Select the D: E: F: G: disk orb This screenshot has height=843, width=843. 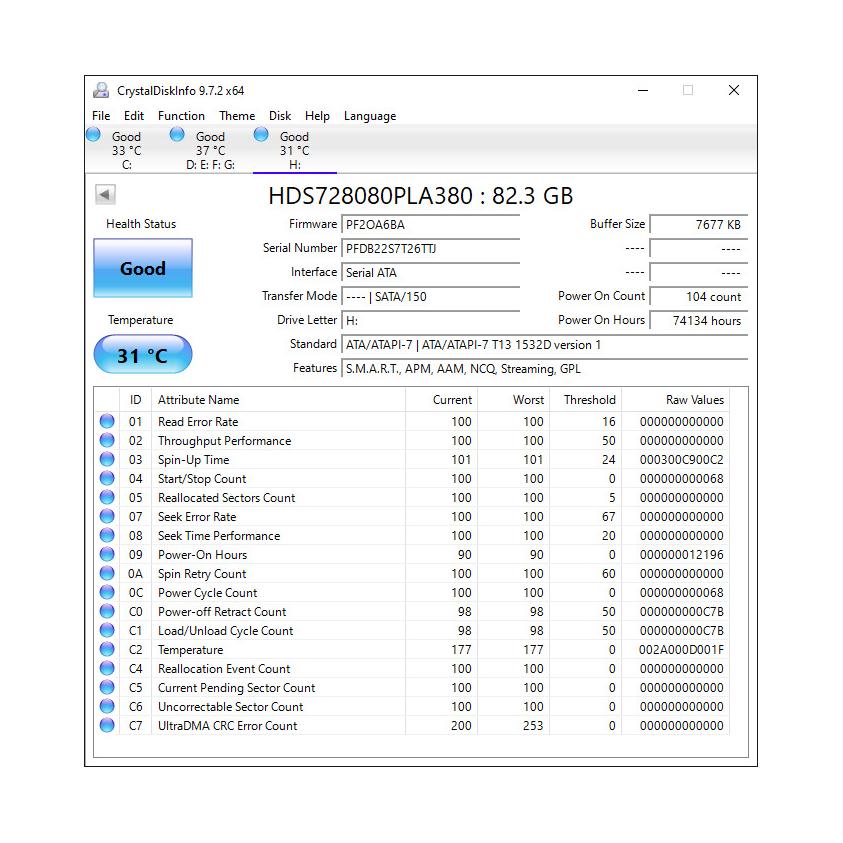[177, 135]
